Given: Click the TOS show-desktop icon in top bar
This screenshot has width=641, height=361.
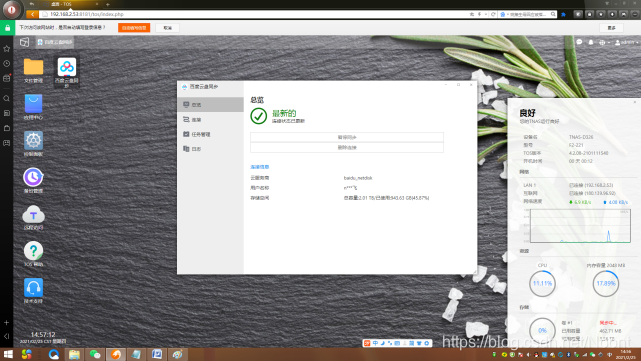Looking at the screenshot, I should pyautogui.click(x=25, y=42).
